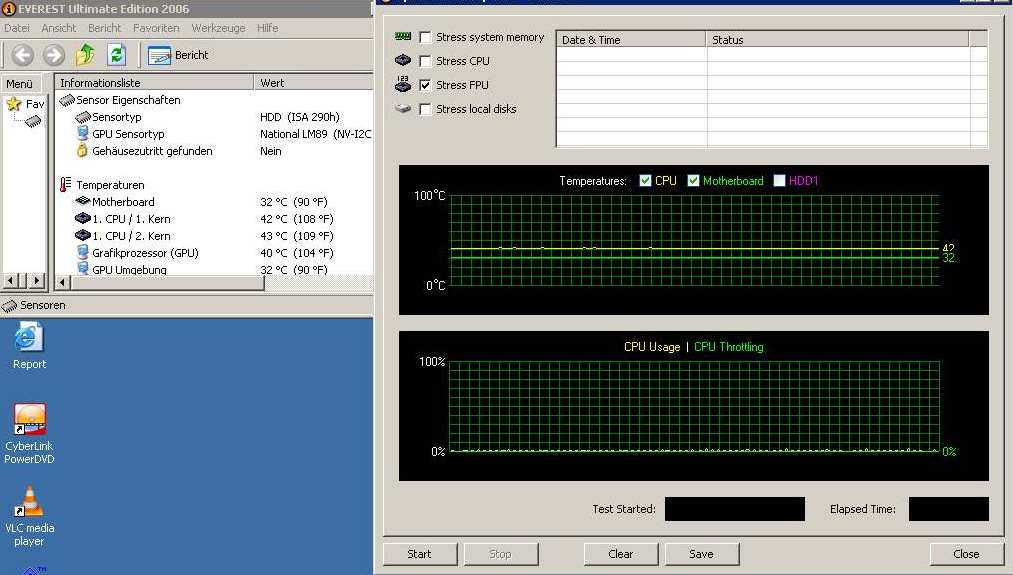Click the Stop button
Viewport: 1013px width, 575px height.
point(500,554)
